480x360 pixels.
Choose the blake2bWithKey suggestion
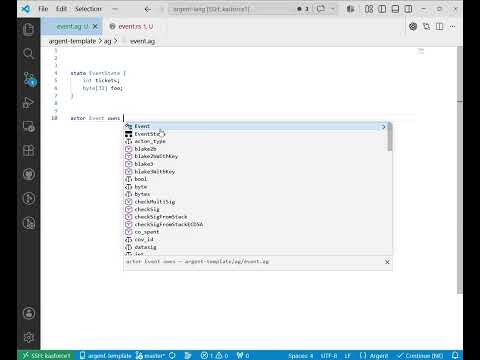pyautogui.click(x=256, y=156)
